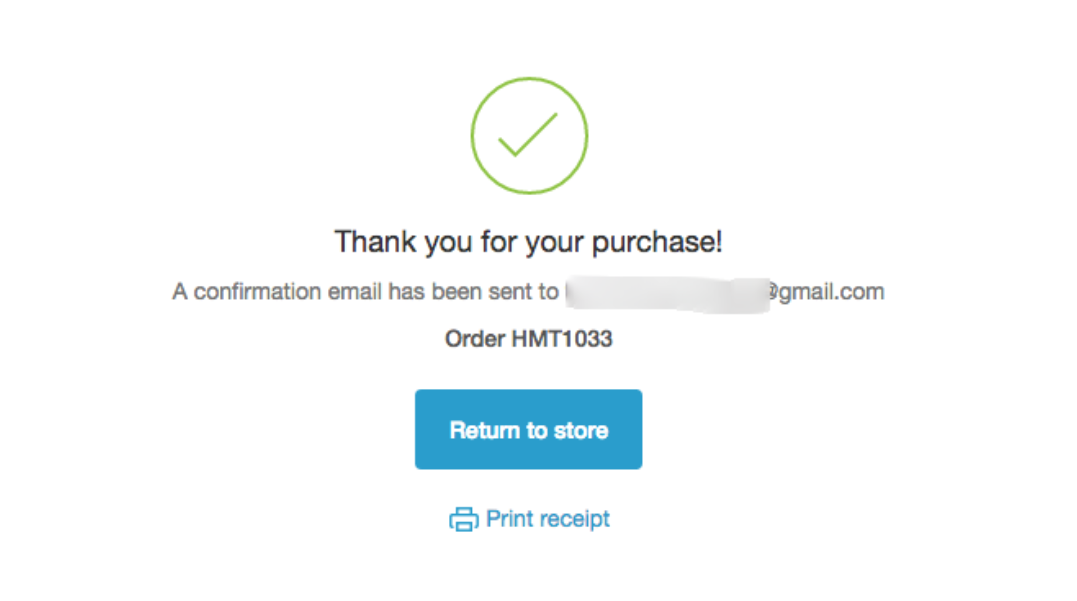Click the word confirmation in the notice
The height and width of the screenshot is (601, 1077).
(x=257, y=291)
